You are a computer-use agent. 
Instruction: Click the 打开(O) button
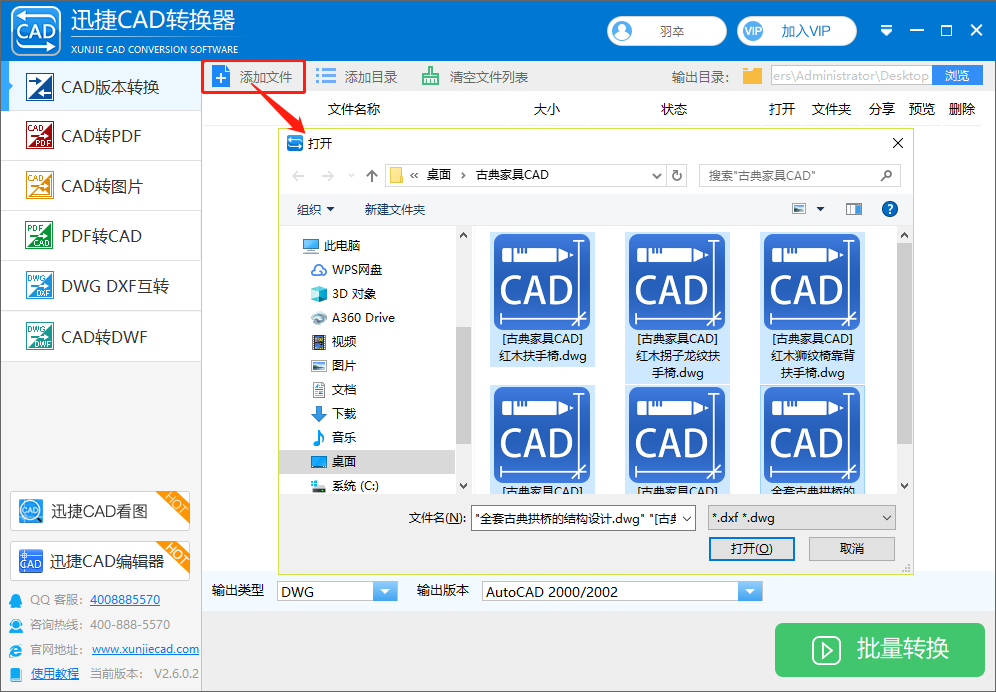point(751,549)
